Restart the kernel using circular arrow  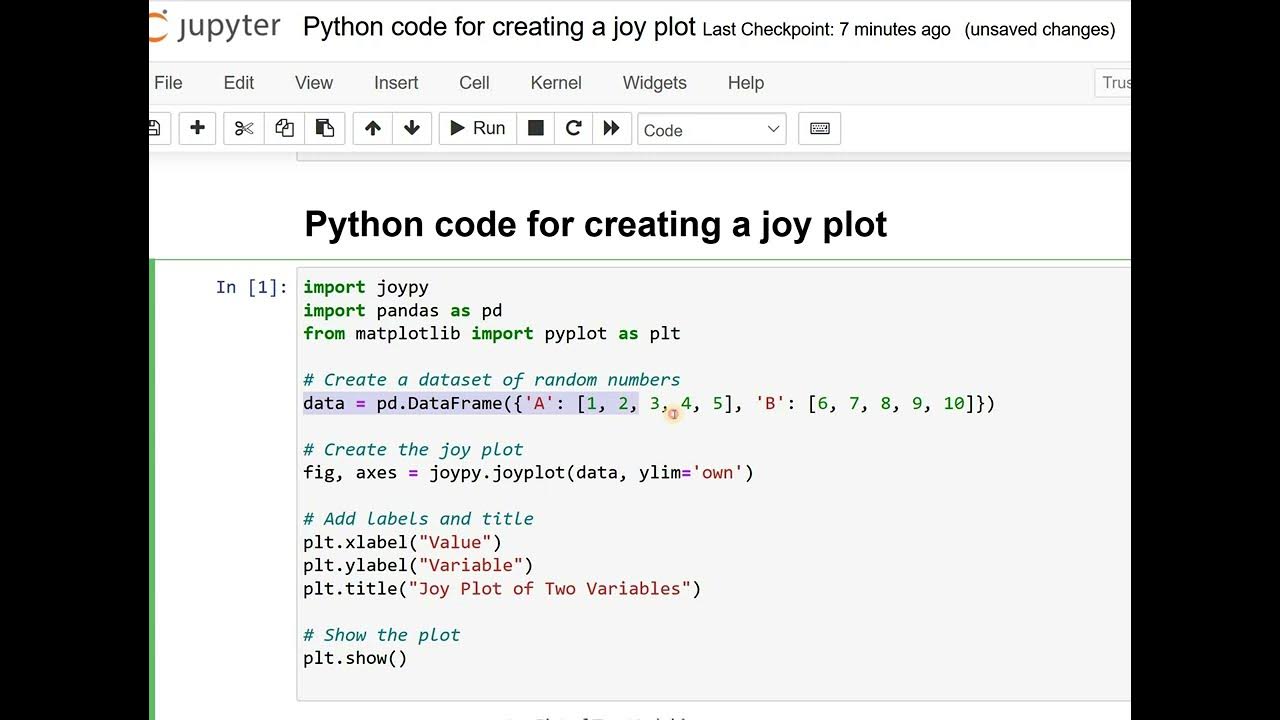click(x=573, y=128)
